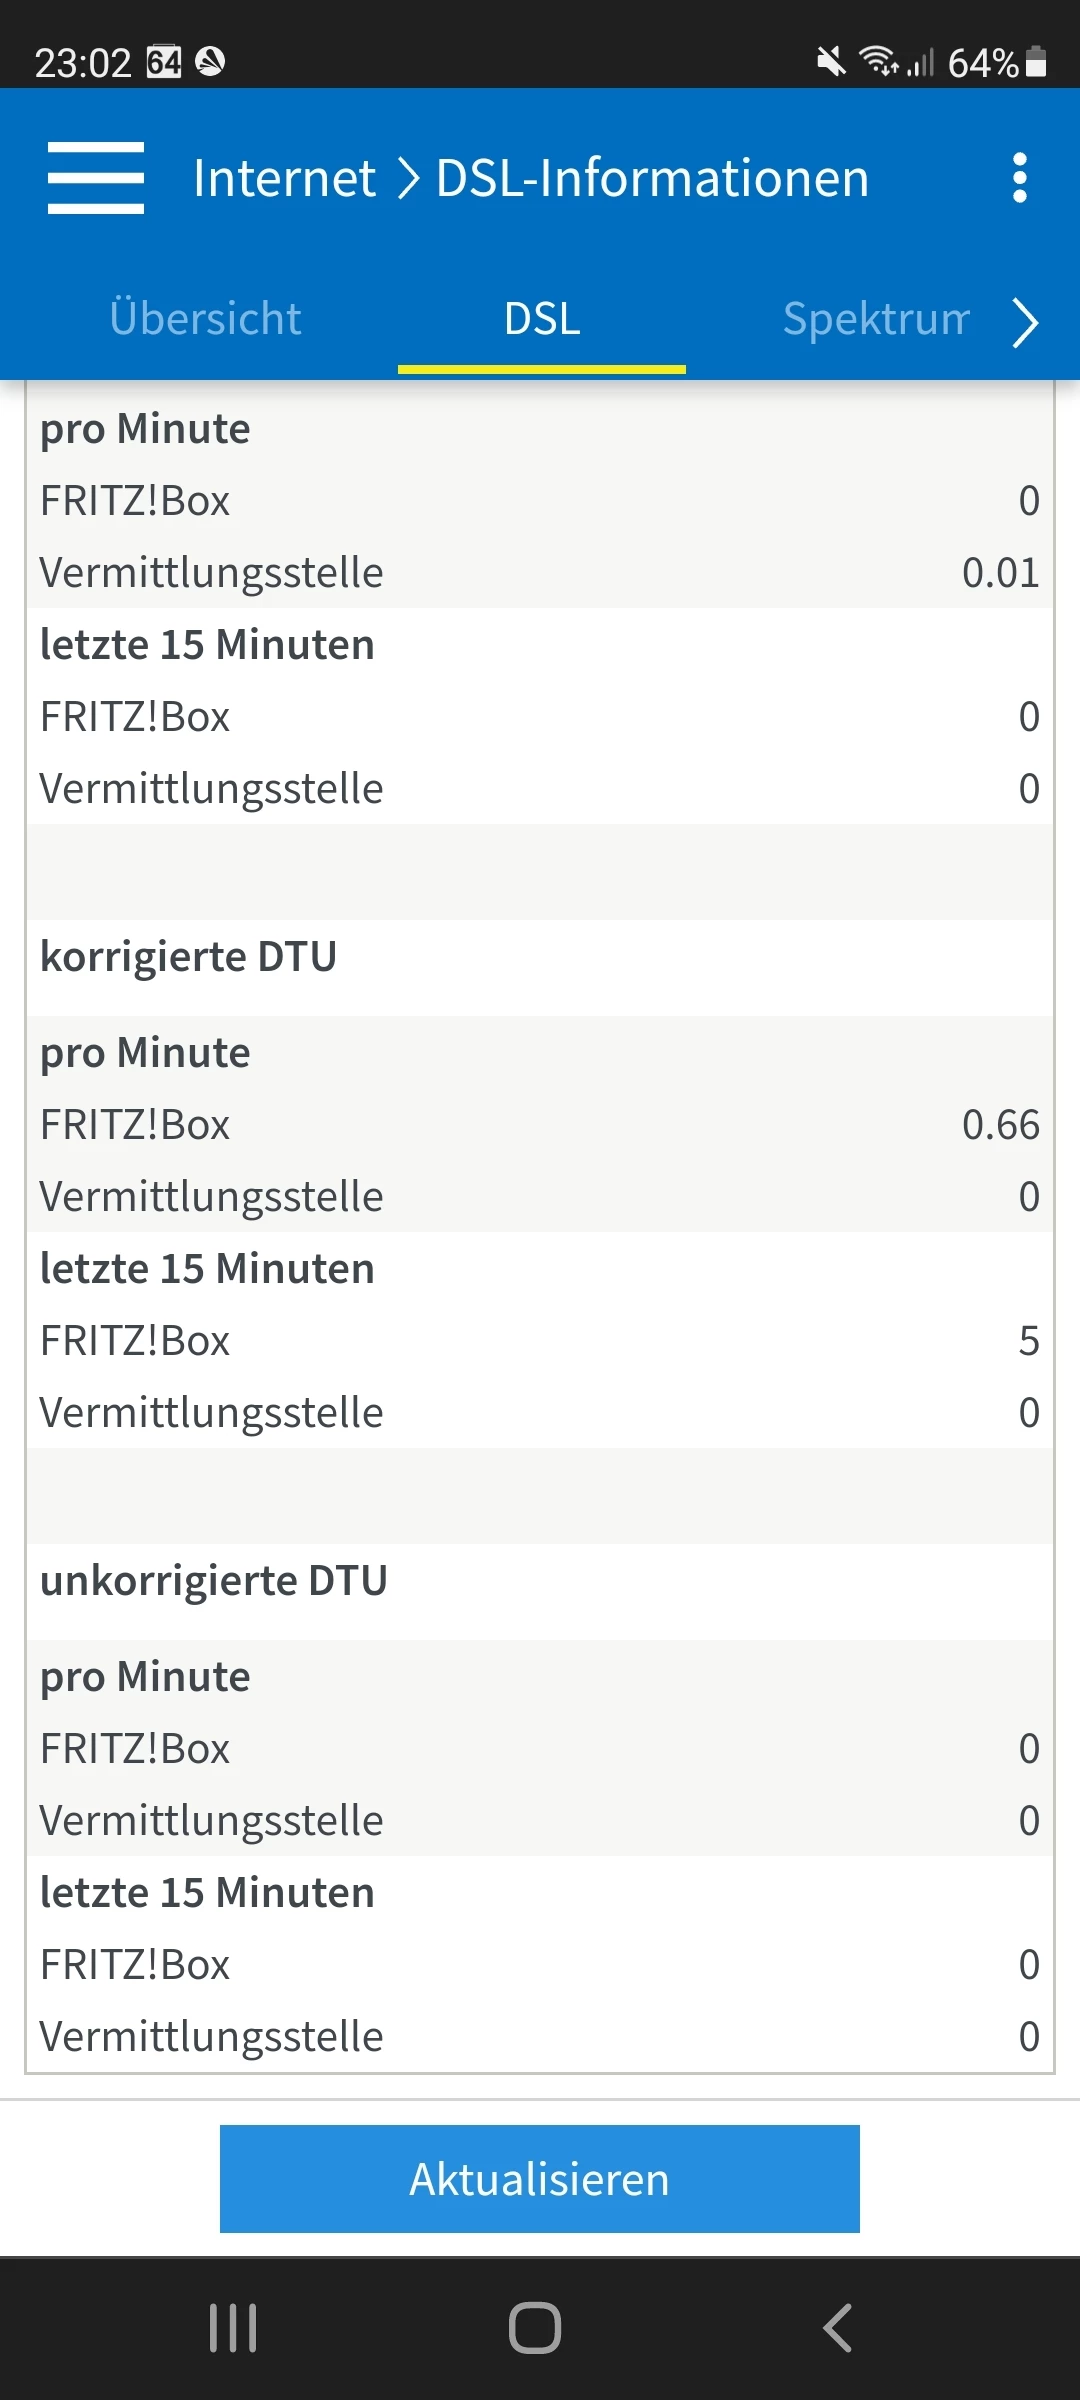This screenshot has width=1080, height=2400.
Task: Tap the korrigierte DTU section heading
Action: (x=188, y=957)
